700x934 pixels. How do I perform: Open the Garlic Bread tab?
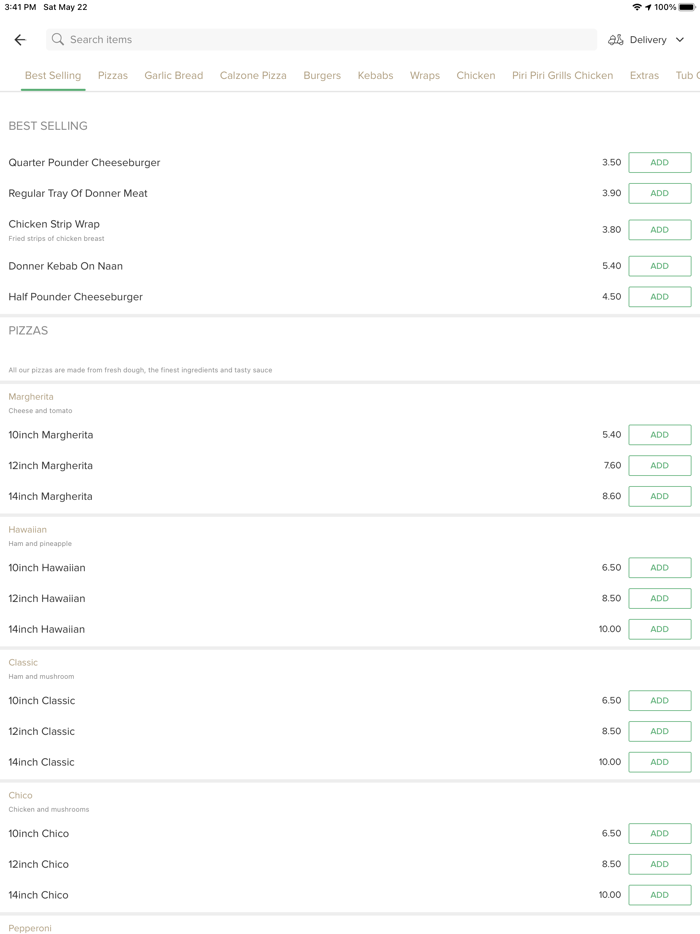tap(173, 75)
